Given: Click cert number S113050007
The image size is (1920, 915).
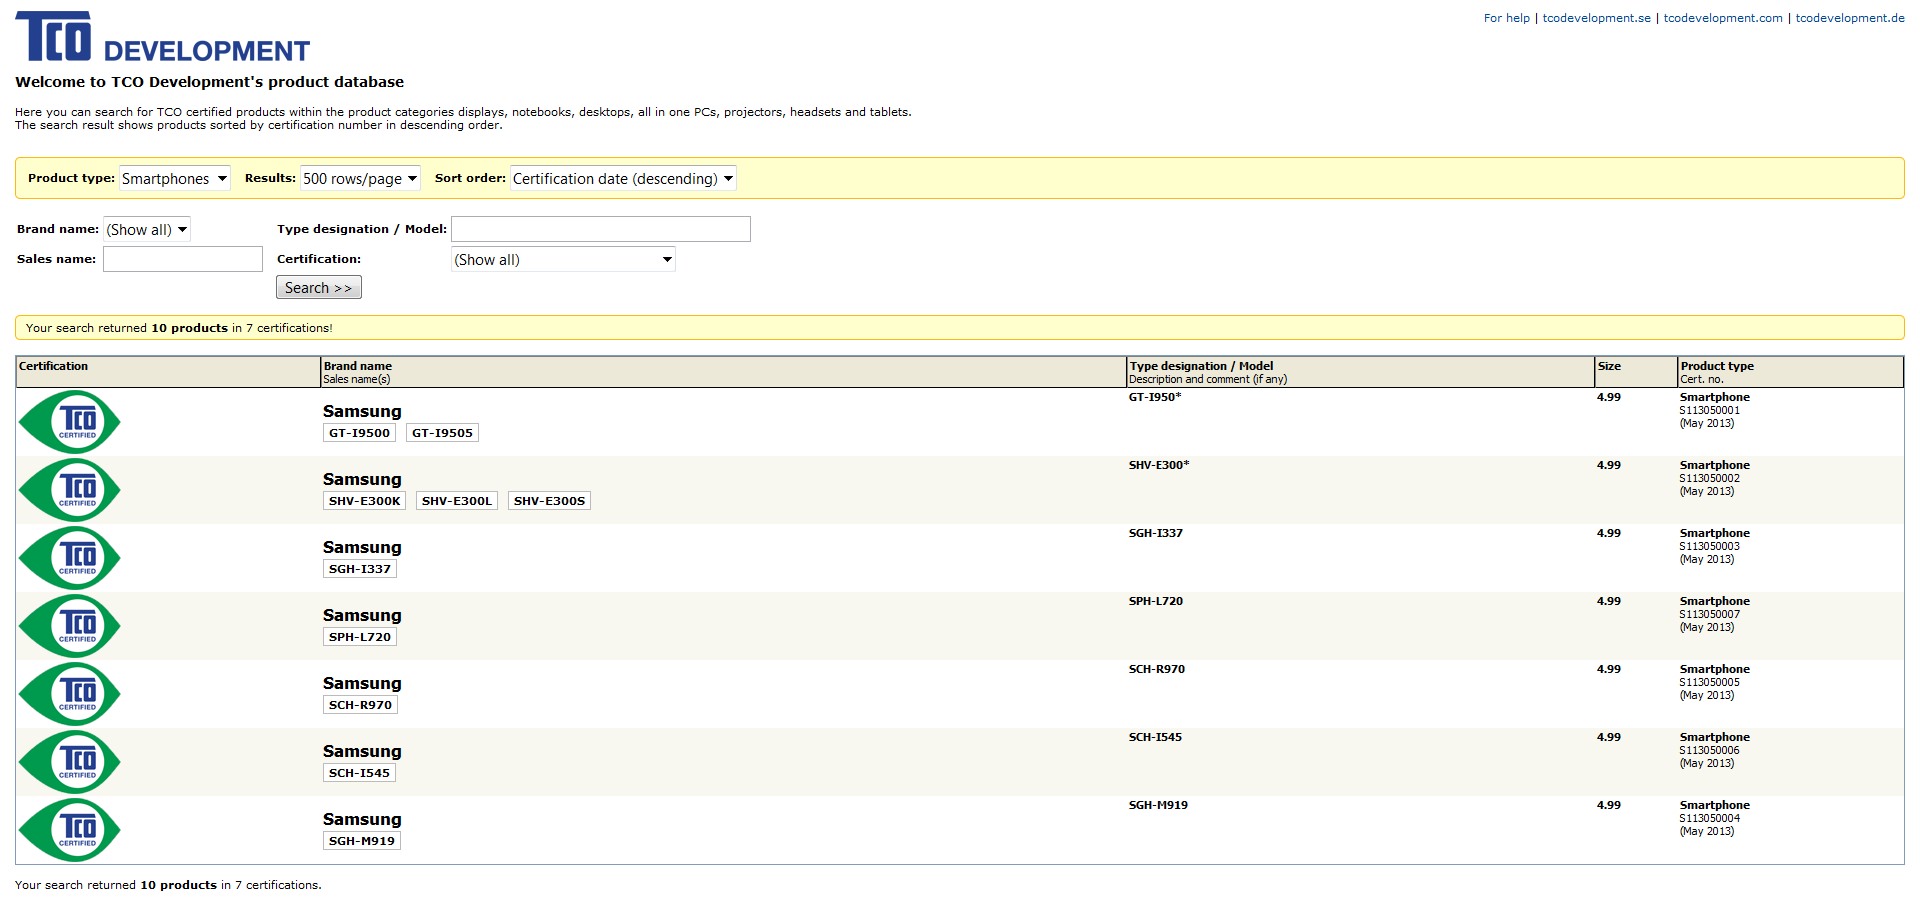Looking at the screenshot, I should (x=1710, y=614).
